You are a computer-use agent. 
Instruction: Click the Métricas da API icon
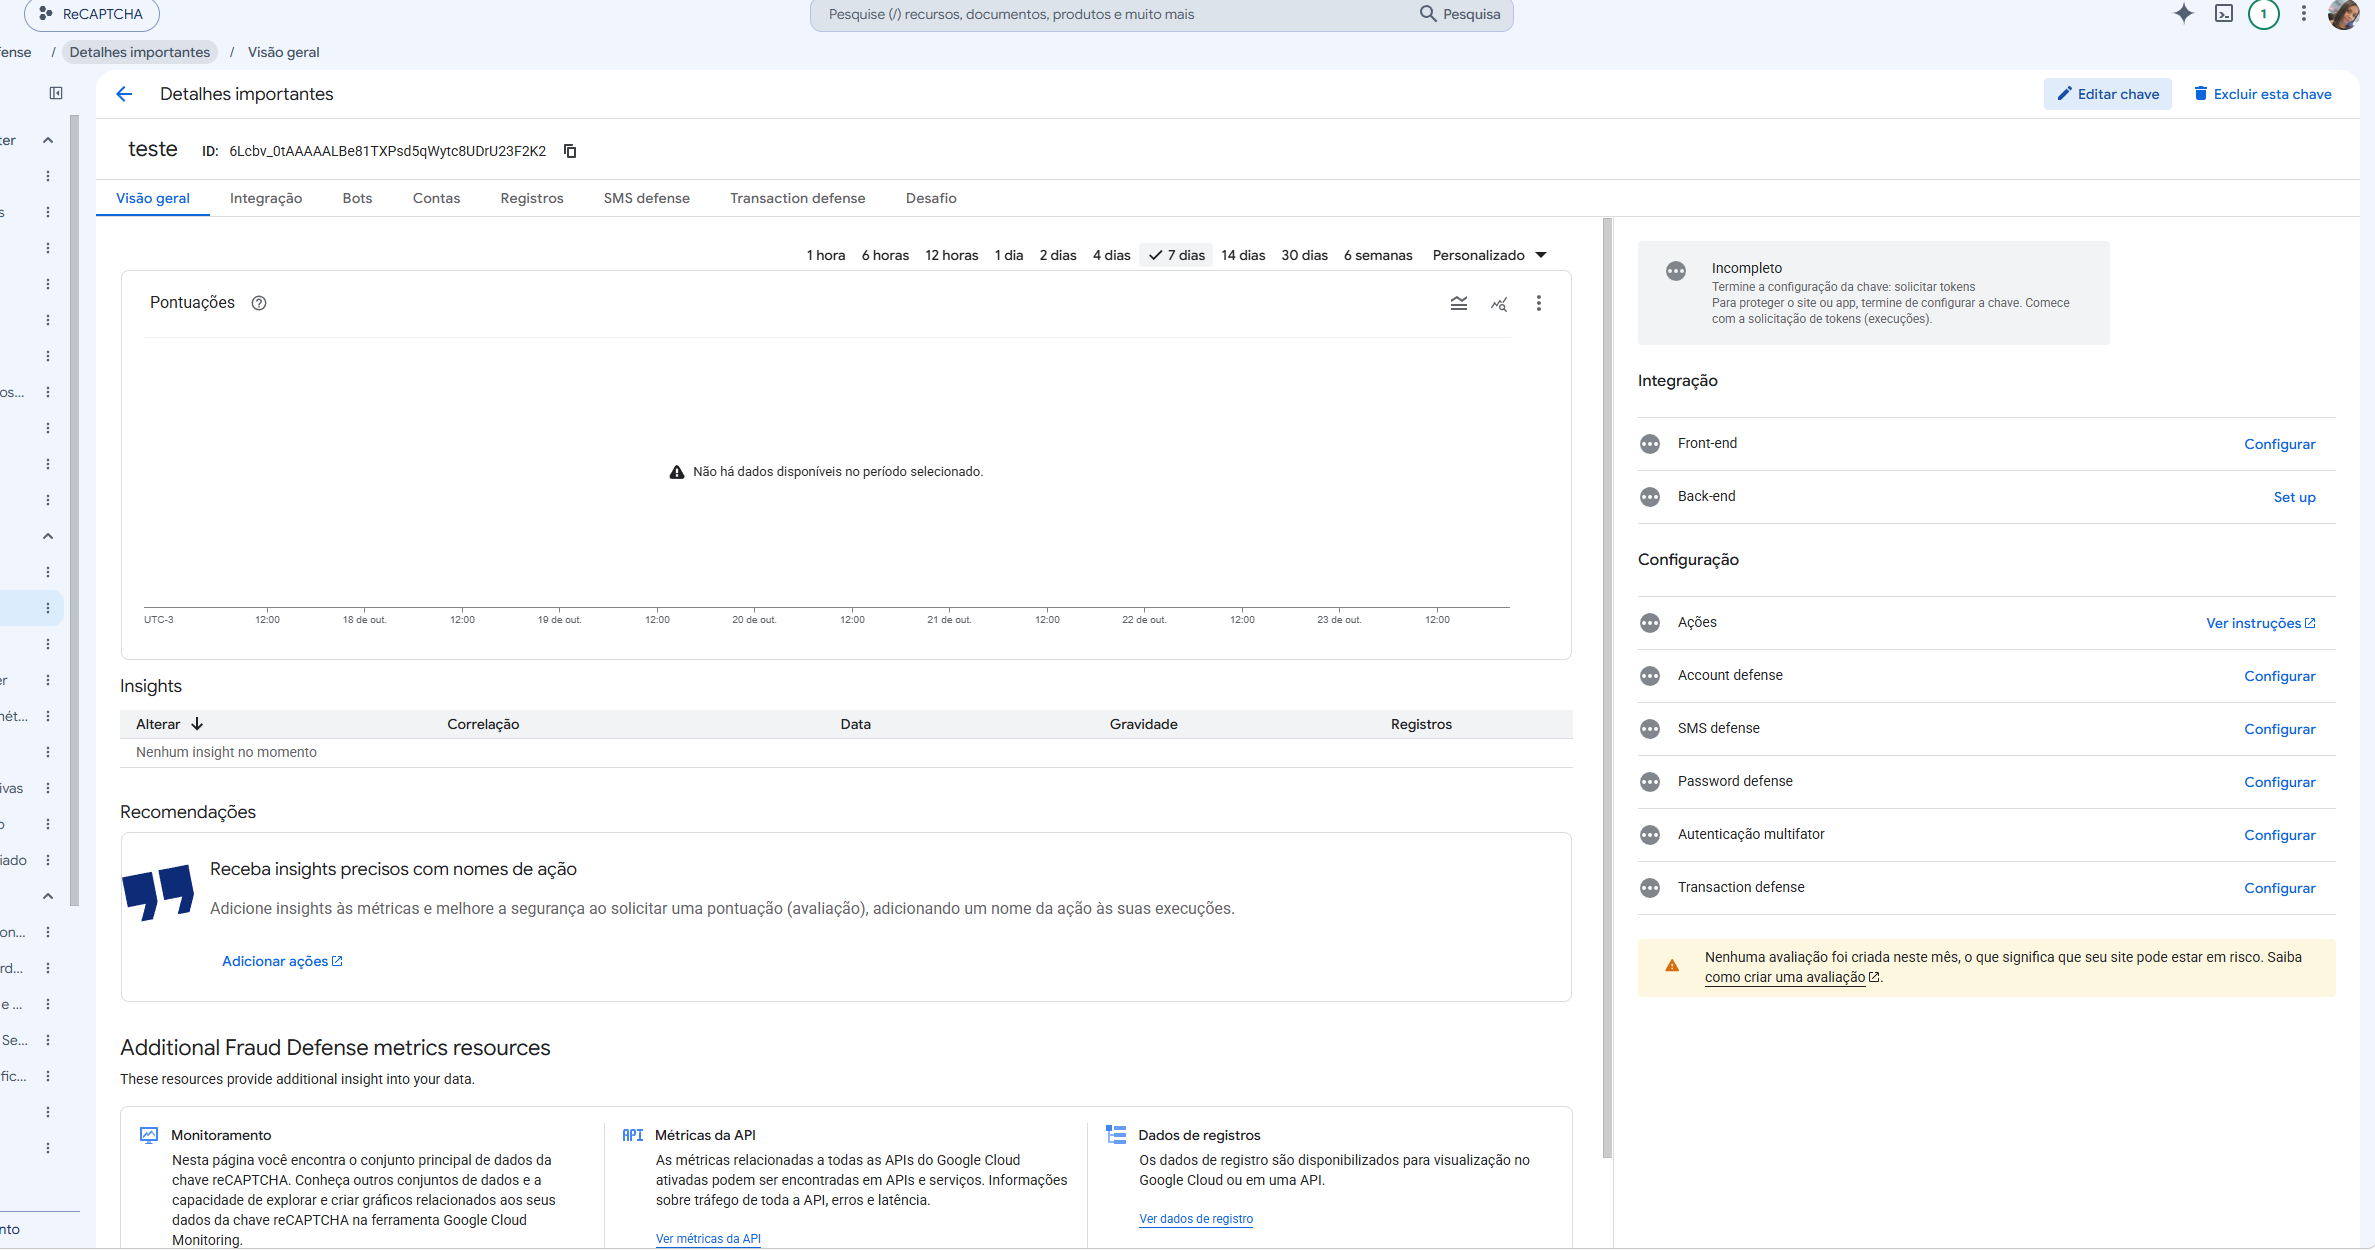633,1135
